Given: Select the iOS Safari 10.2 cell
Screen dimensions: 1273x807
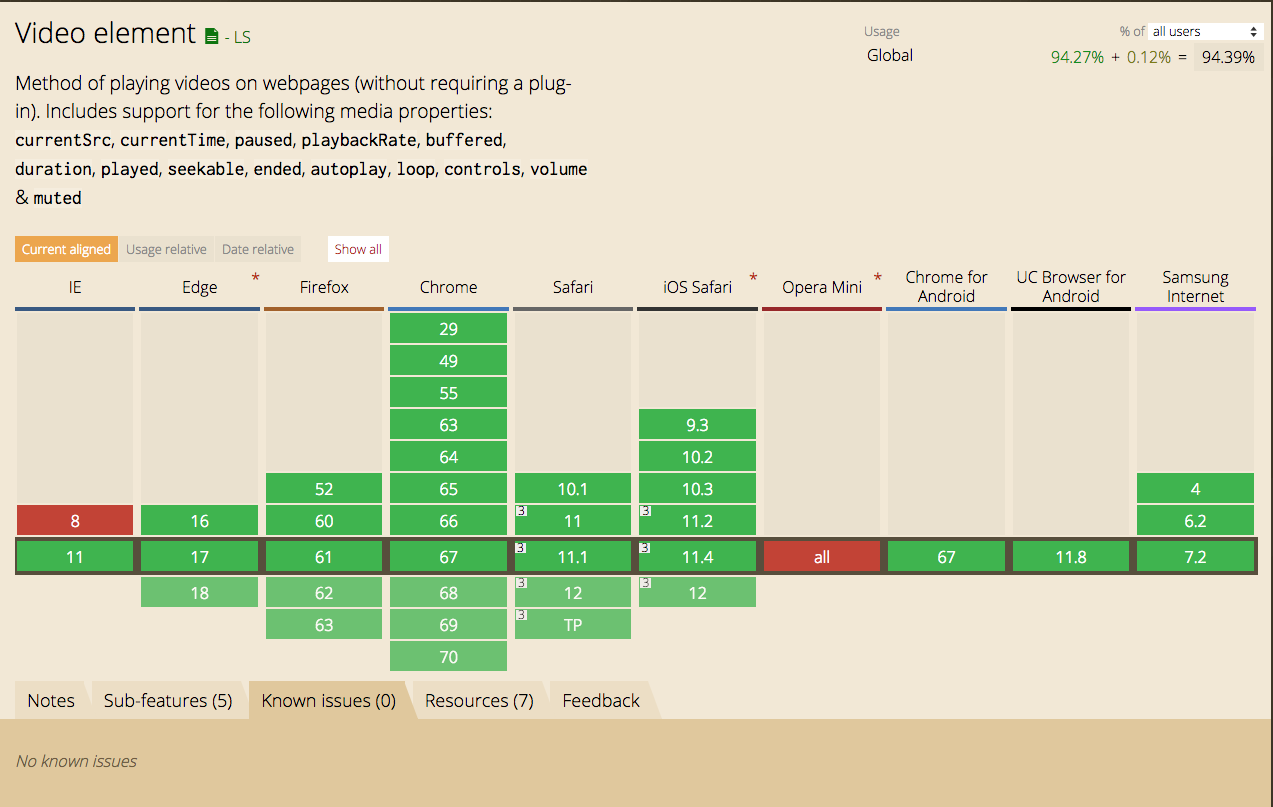Looking at the screenshot, I should point(697,456).
